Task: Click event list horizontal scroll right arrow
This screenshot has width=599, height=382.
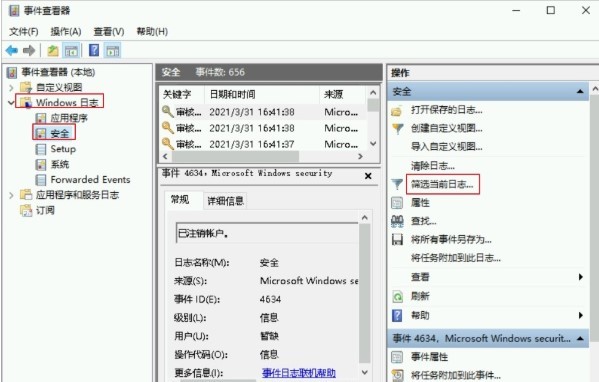Action: tap(360, 156)
